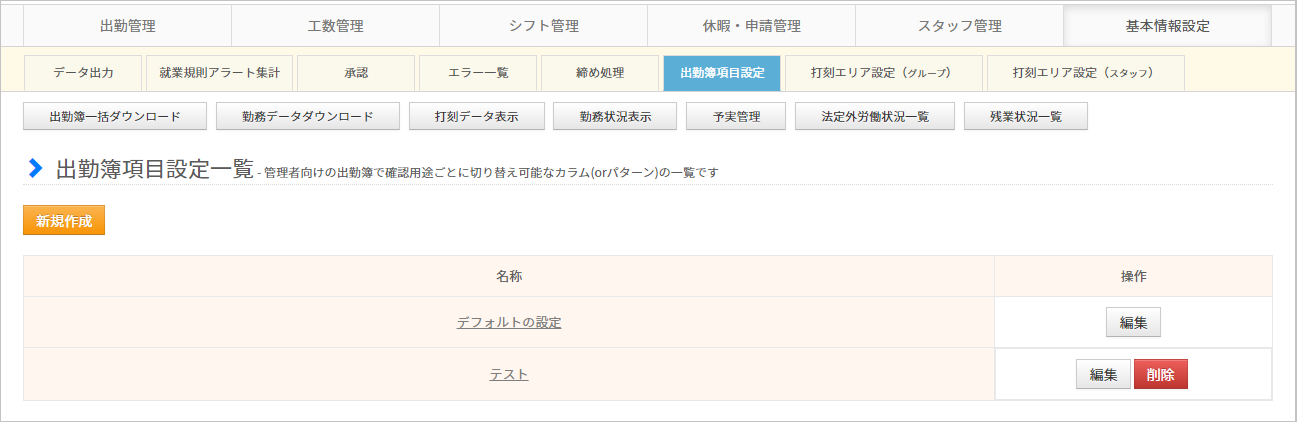Open 就業規則アラート集計 sub-tab

coord(219,73)
